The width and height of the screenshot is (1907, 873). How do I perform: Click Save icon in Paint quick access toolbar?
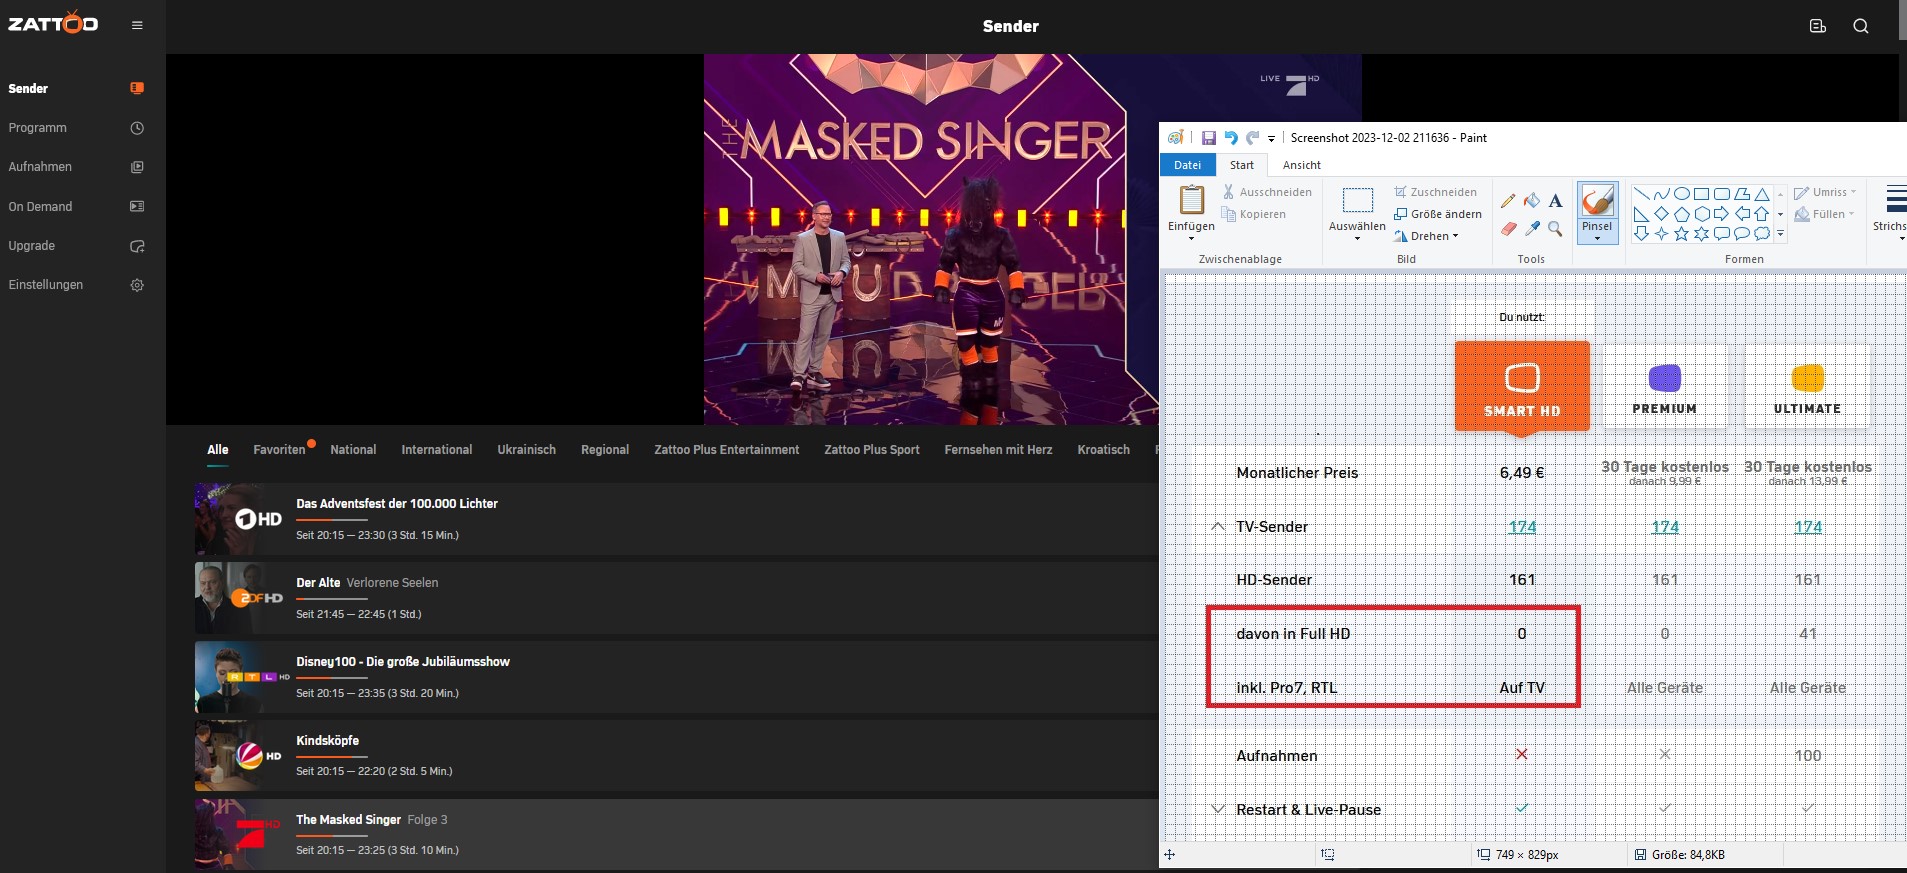coord(1209,138)
